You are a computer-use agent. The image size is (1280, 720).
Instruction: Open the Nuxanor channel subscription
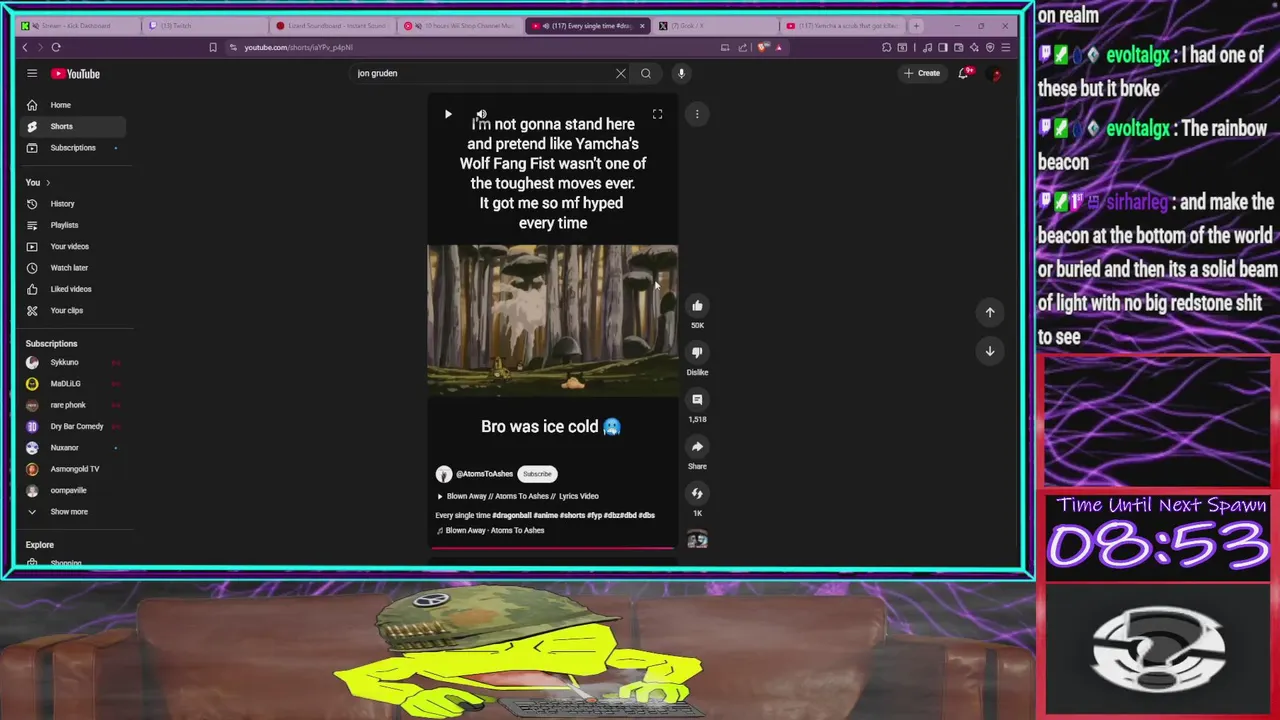[x=72, y=448]
